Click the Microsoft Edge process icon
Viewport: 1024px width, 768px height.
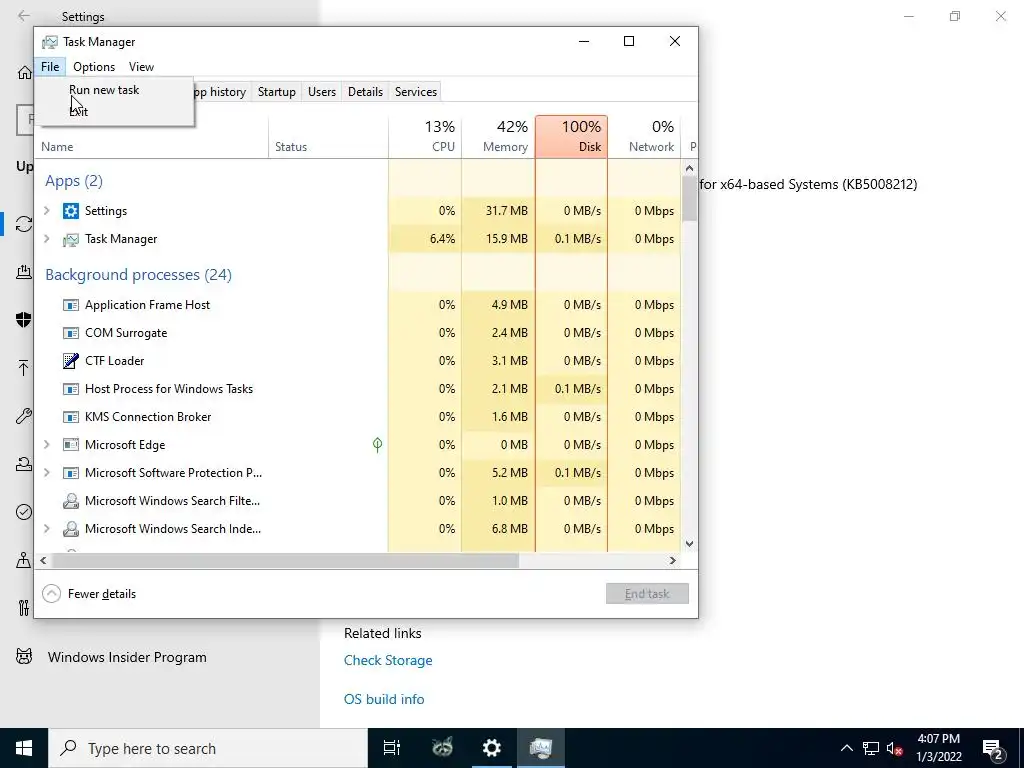(x=71, y=445)
